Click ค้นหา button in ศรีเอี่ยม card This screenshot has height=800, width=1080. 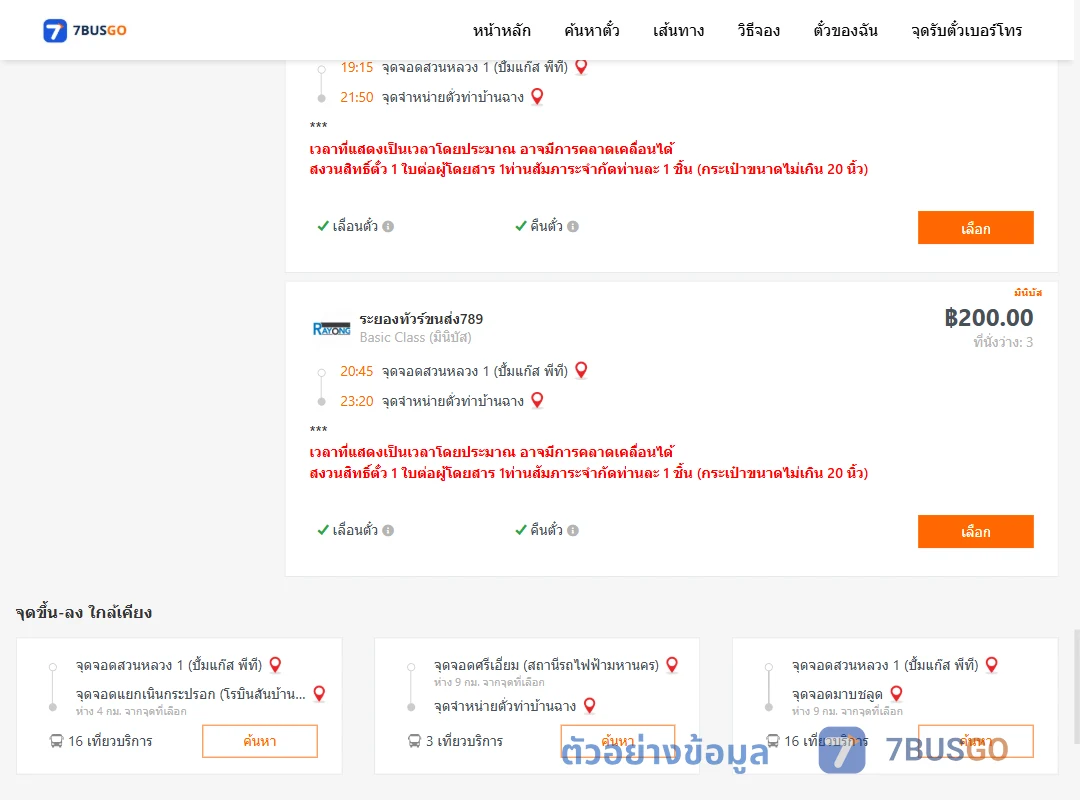pos(617,741)
